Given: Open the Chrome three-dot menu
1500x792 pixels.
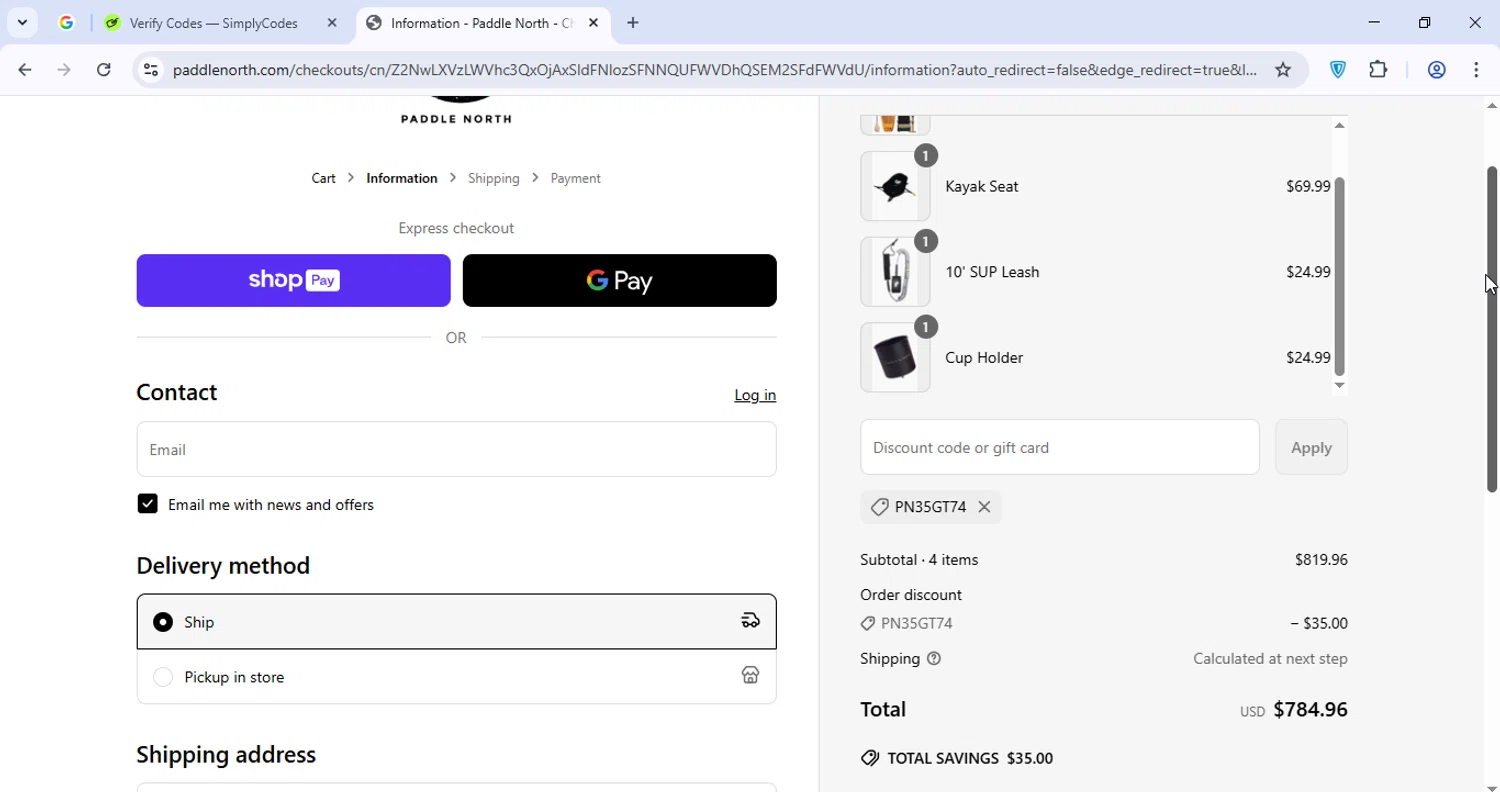Looking at the screenshot, I should coord(1477,70).
